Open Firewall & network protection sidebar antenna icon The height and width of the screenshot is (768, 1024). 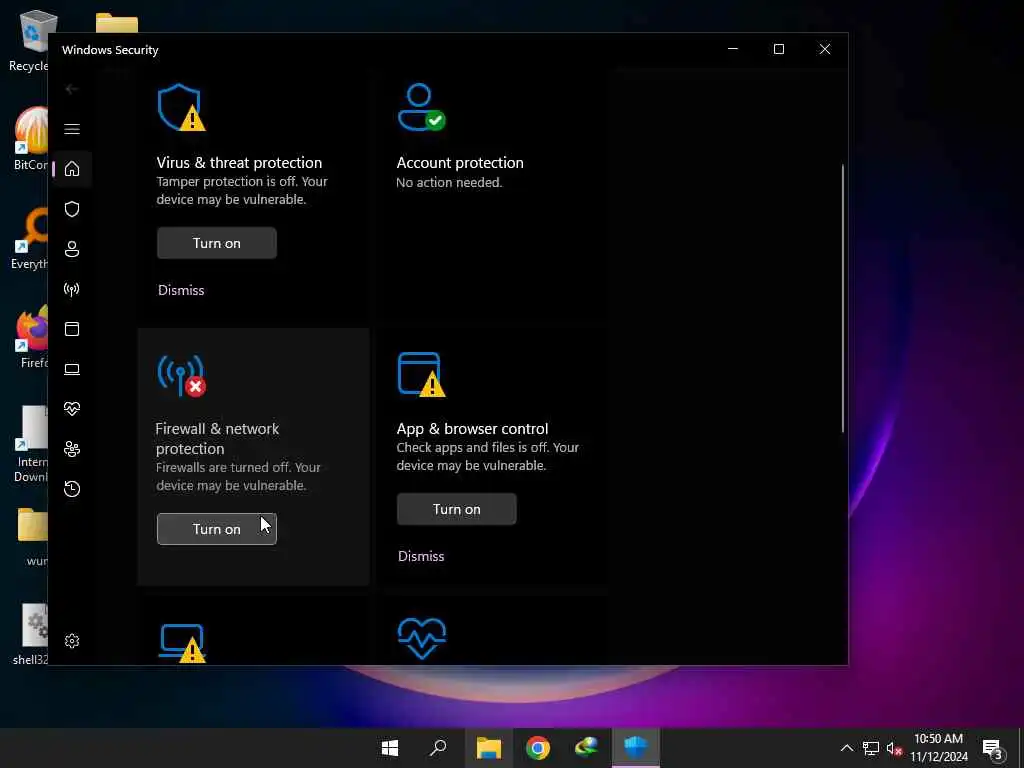[x=72, y=289]
